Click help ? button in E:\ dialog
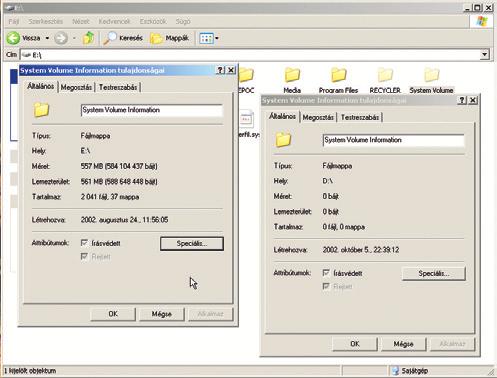 coord(220,70)
